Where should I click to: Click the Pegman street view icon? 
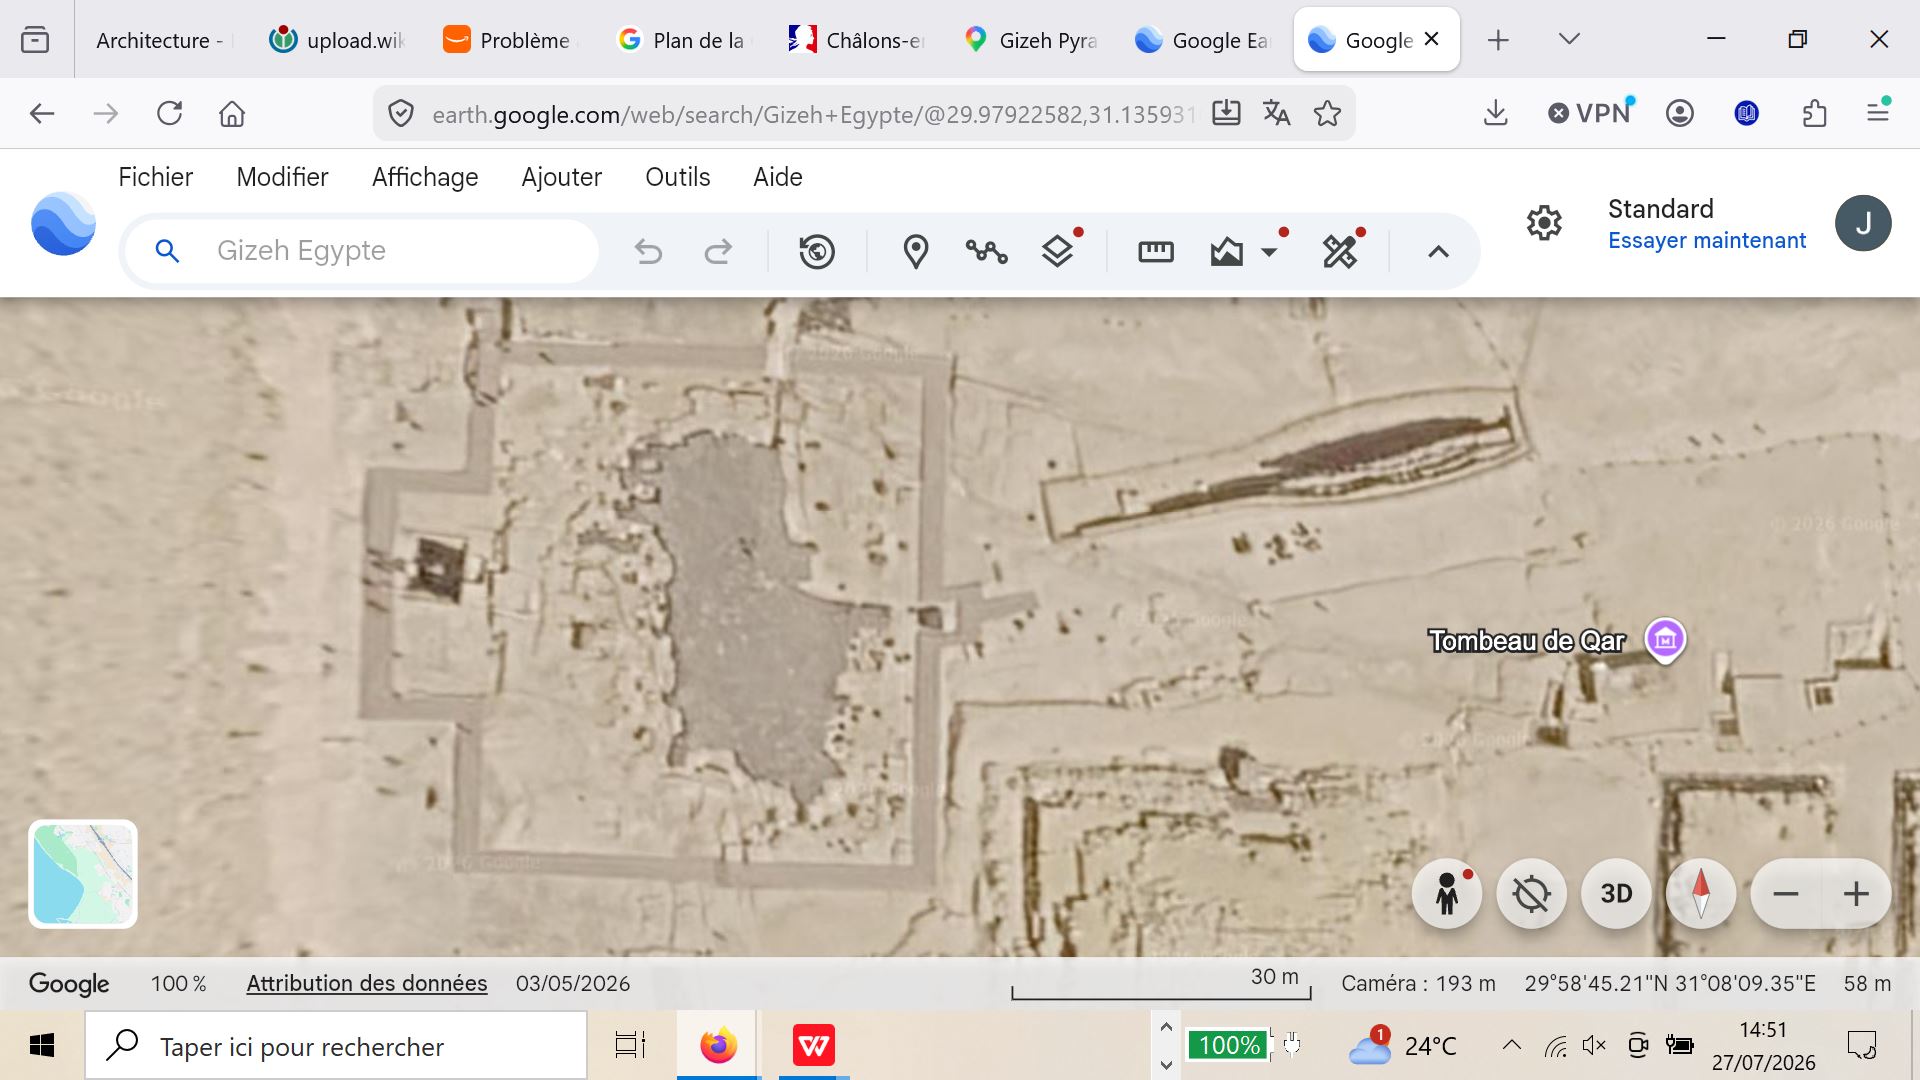(x=1447, y=893)
